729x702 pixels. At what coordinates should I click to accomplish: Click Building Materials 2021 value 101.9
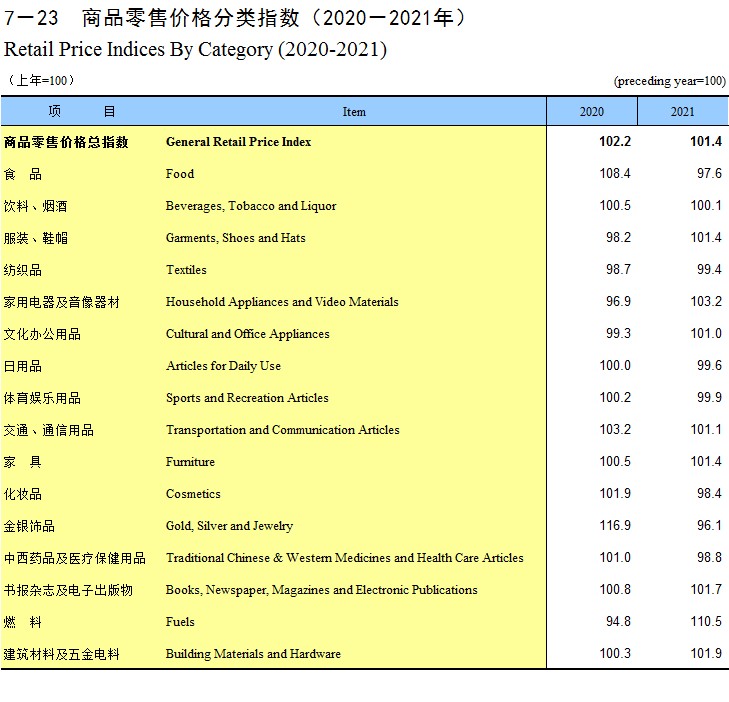(x=706, y=654)
